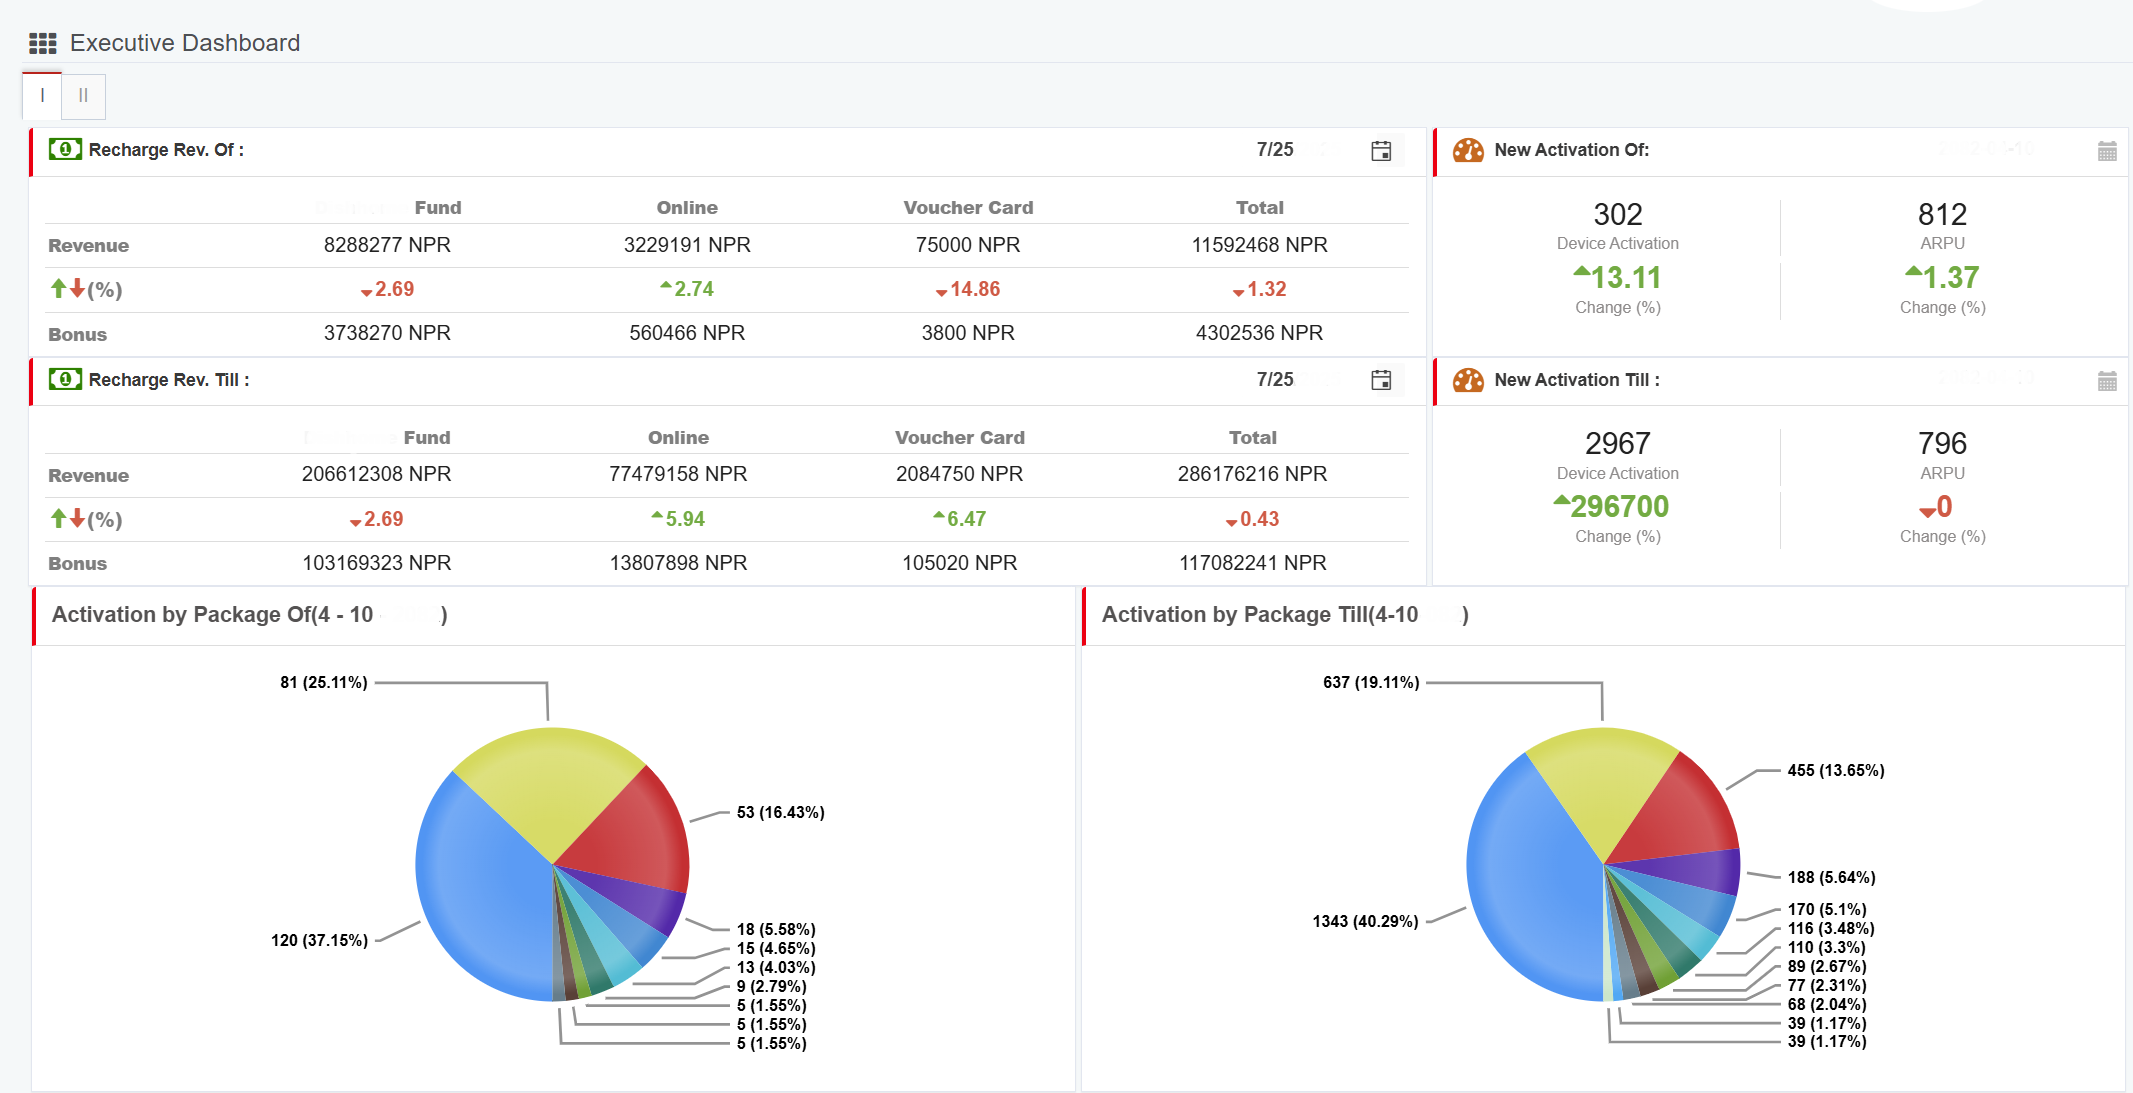Switch to dashboard tab II

point(83,96)
